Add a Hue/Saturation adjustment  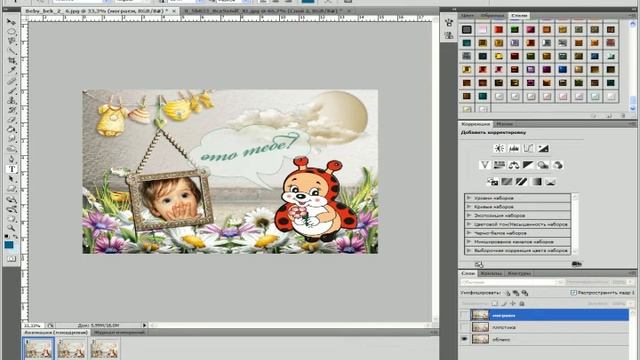499,165
